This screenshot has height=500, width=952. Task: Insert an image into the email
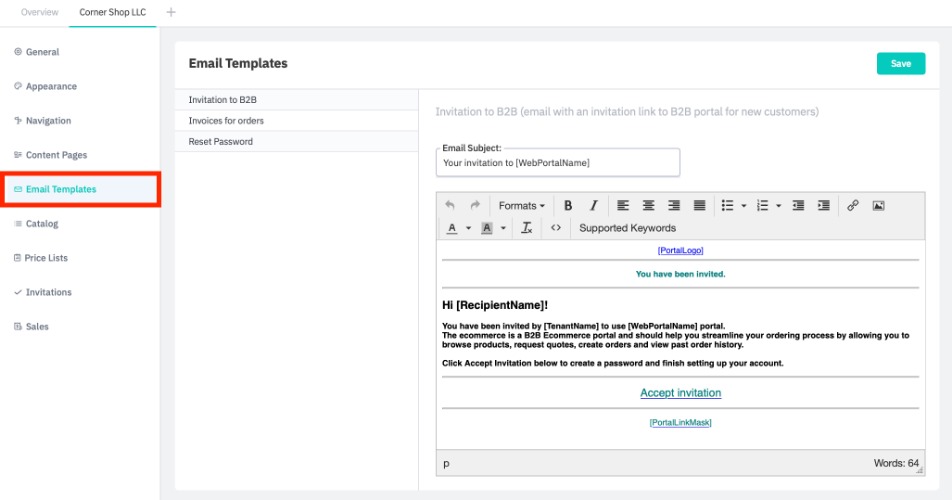tap(878, 206)
